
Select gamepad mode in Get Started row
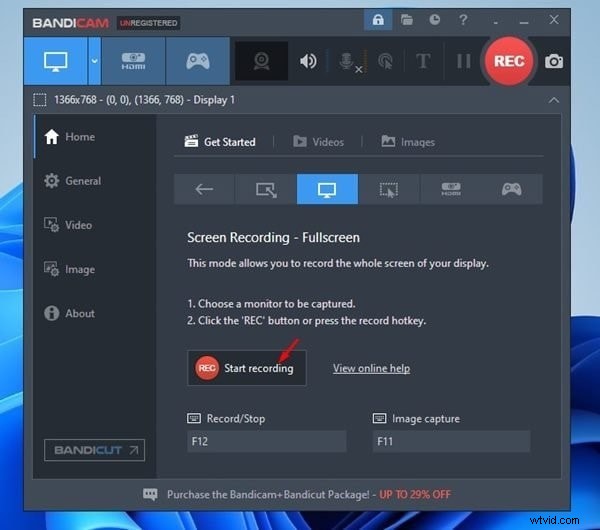pyautogui.click(x=512, y=189)
